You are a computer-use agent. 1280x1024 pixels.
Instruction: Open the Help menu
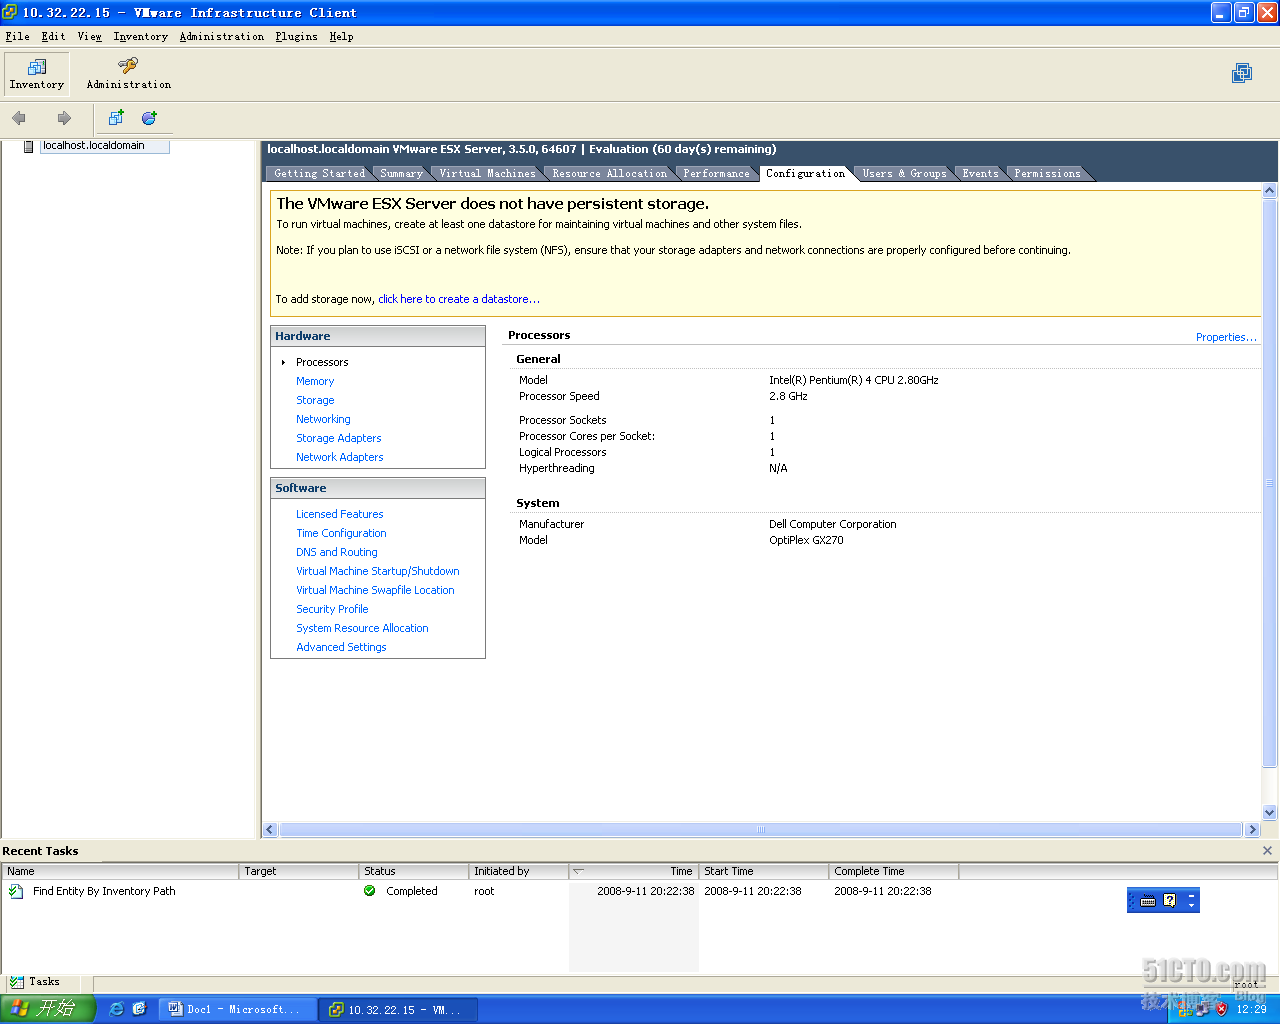pyautogui.click(x=342, y=37)
